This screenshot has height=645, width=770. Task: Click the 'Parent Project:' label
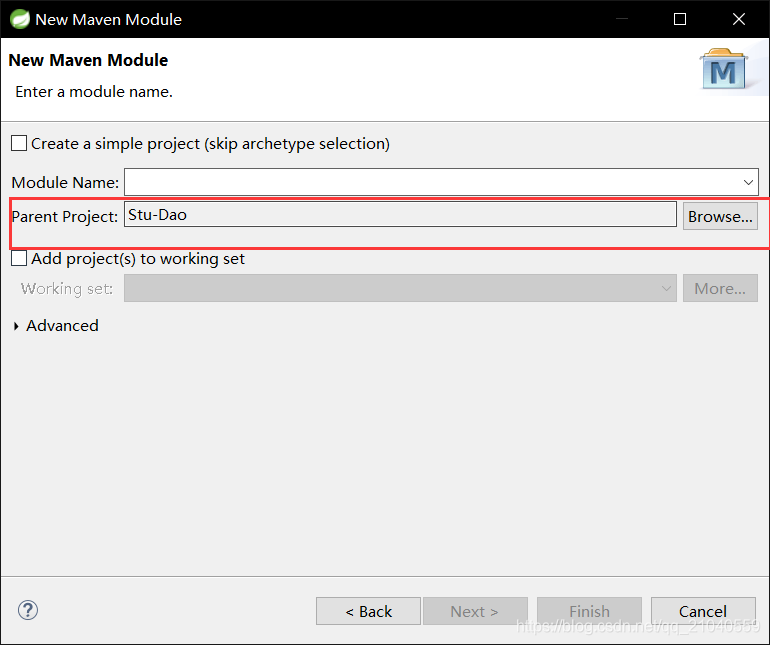pos(64,217)
